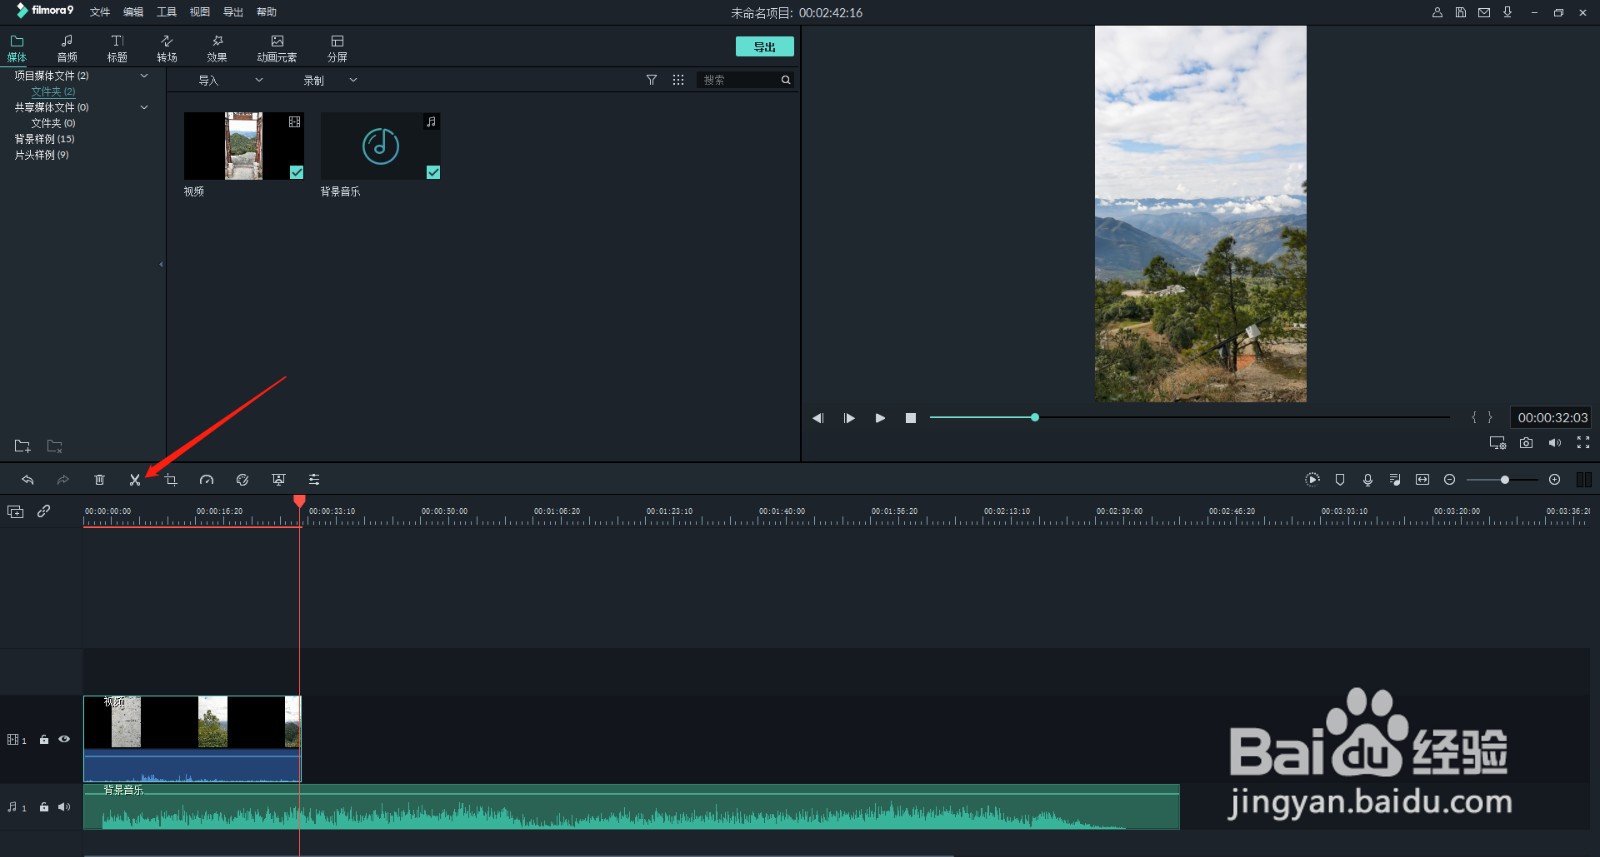The width and height of the screenshot is (1600, 857).
Task: Toggle lock on video track 1
Action: [44, 739]
